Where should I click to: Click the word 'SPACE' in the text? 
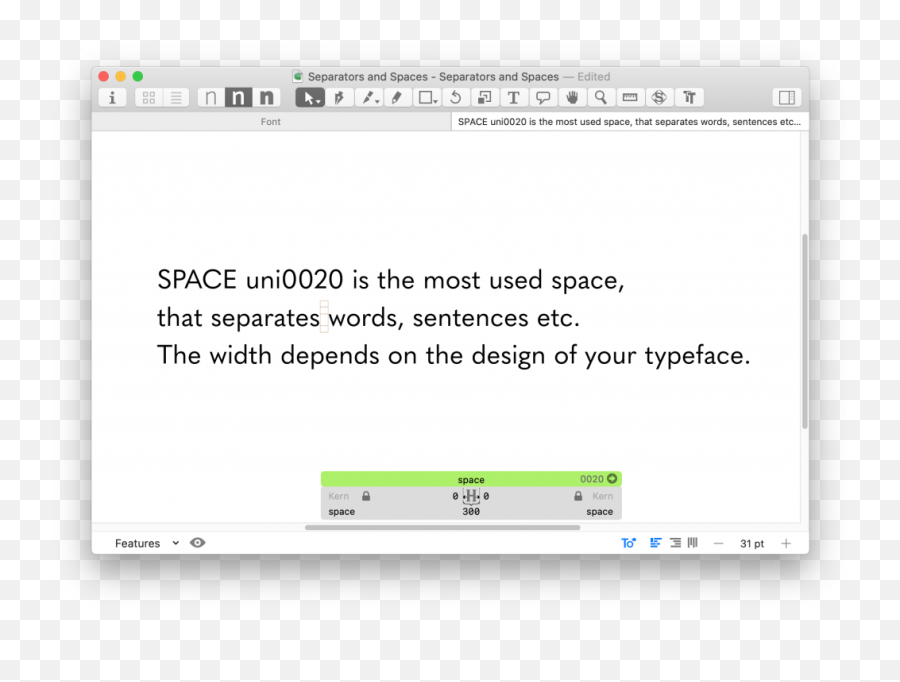197,280
